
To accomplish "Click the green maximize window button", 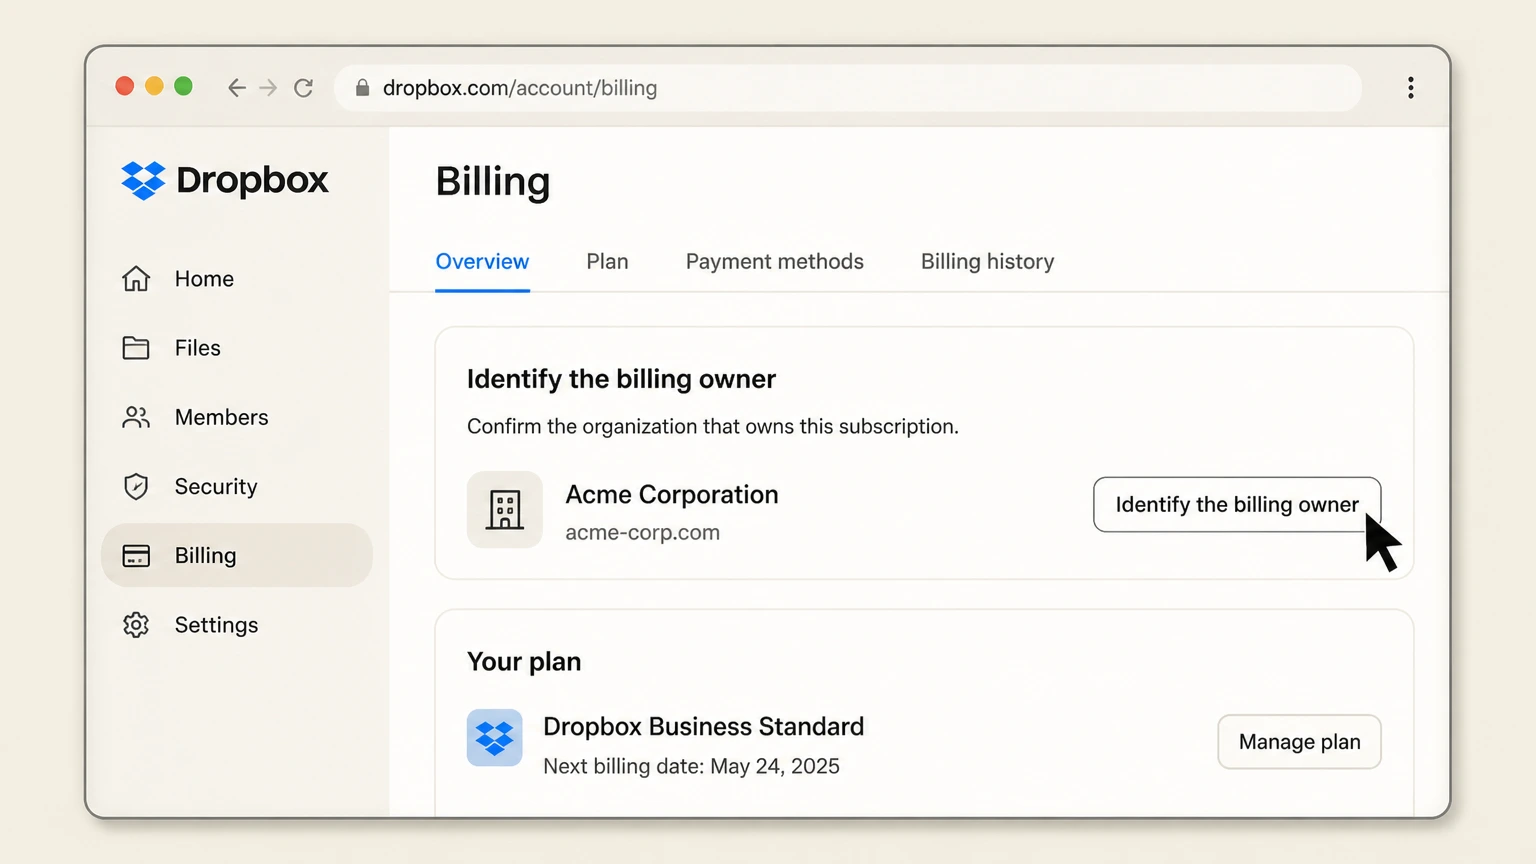I will point(183,86).
